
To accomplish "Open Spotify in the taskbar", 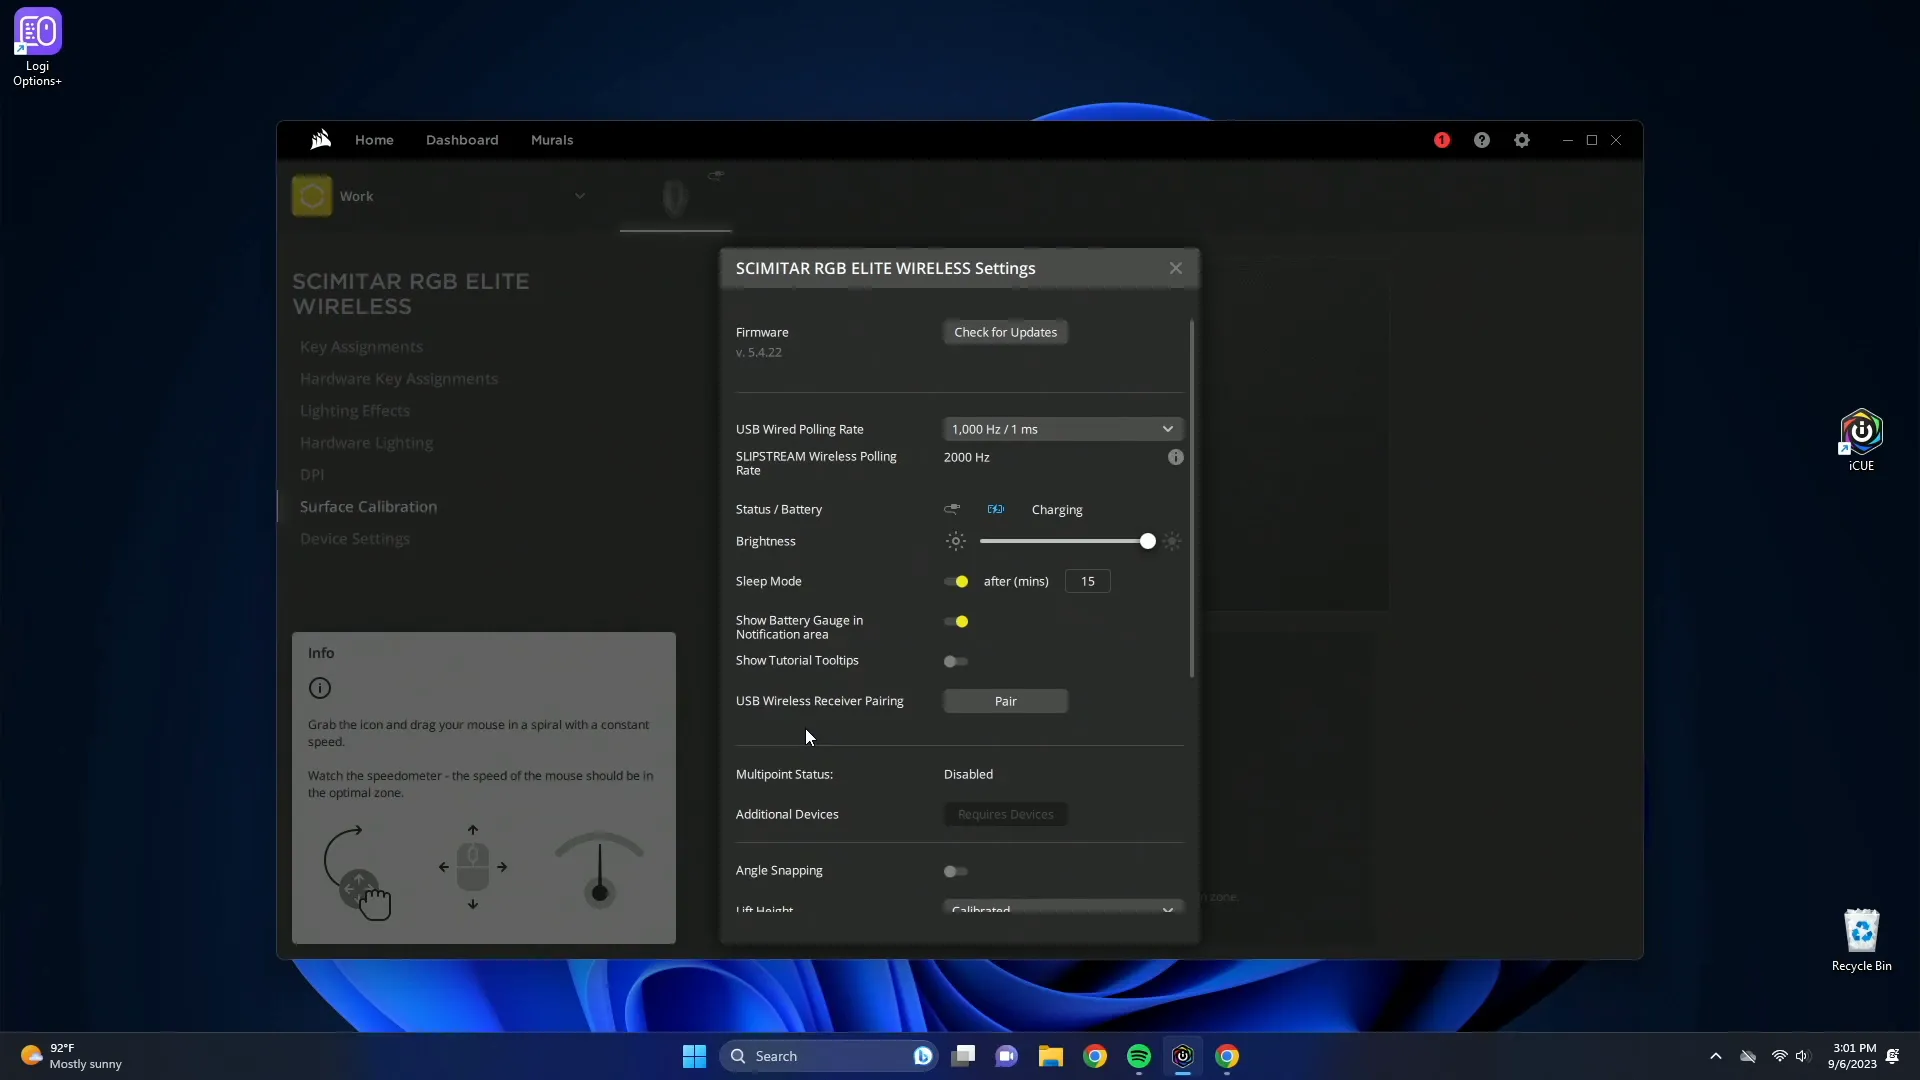I will (1139, 1056).
